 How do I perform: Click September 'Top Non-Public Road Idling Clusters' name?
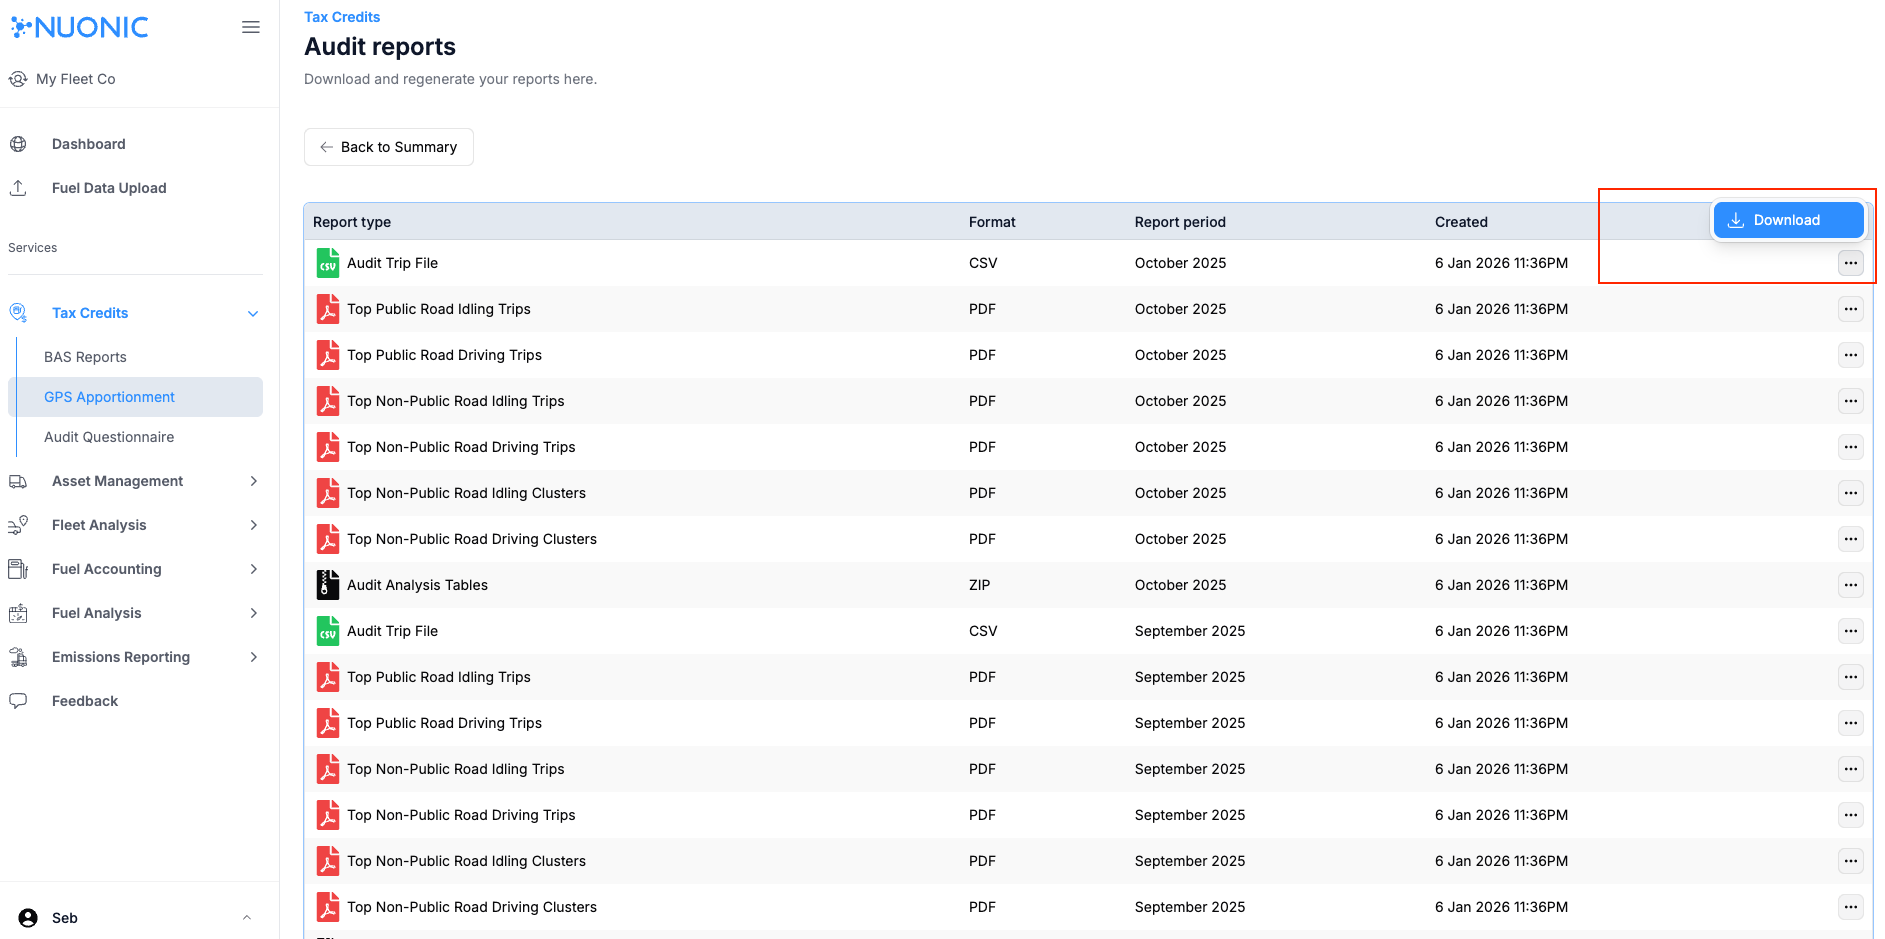[467, 861]
